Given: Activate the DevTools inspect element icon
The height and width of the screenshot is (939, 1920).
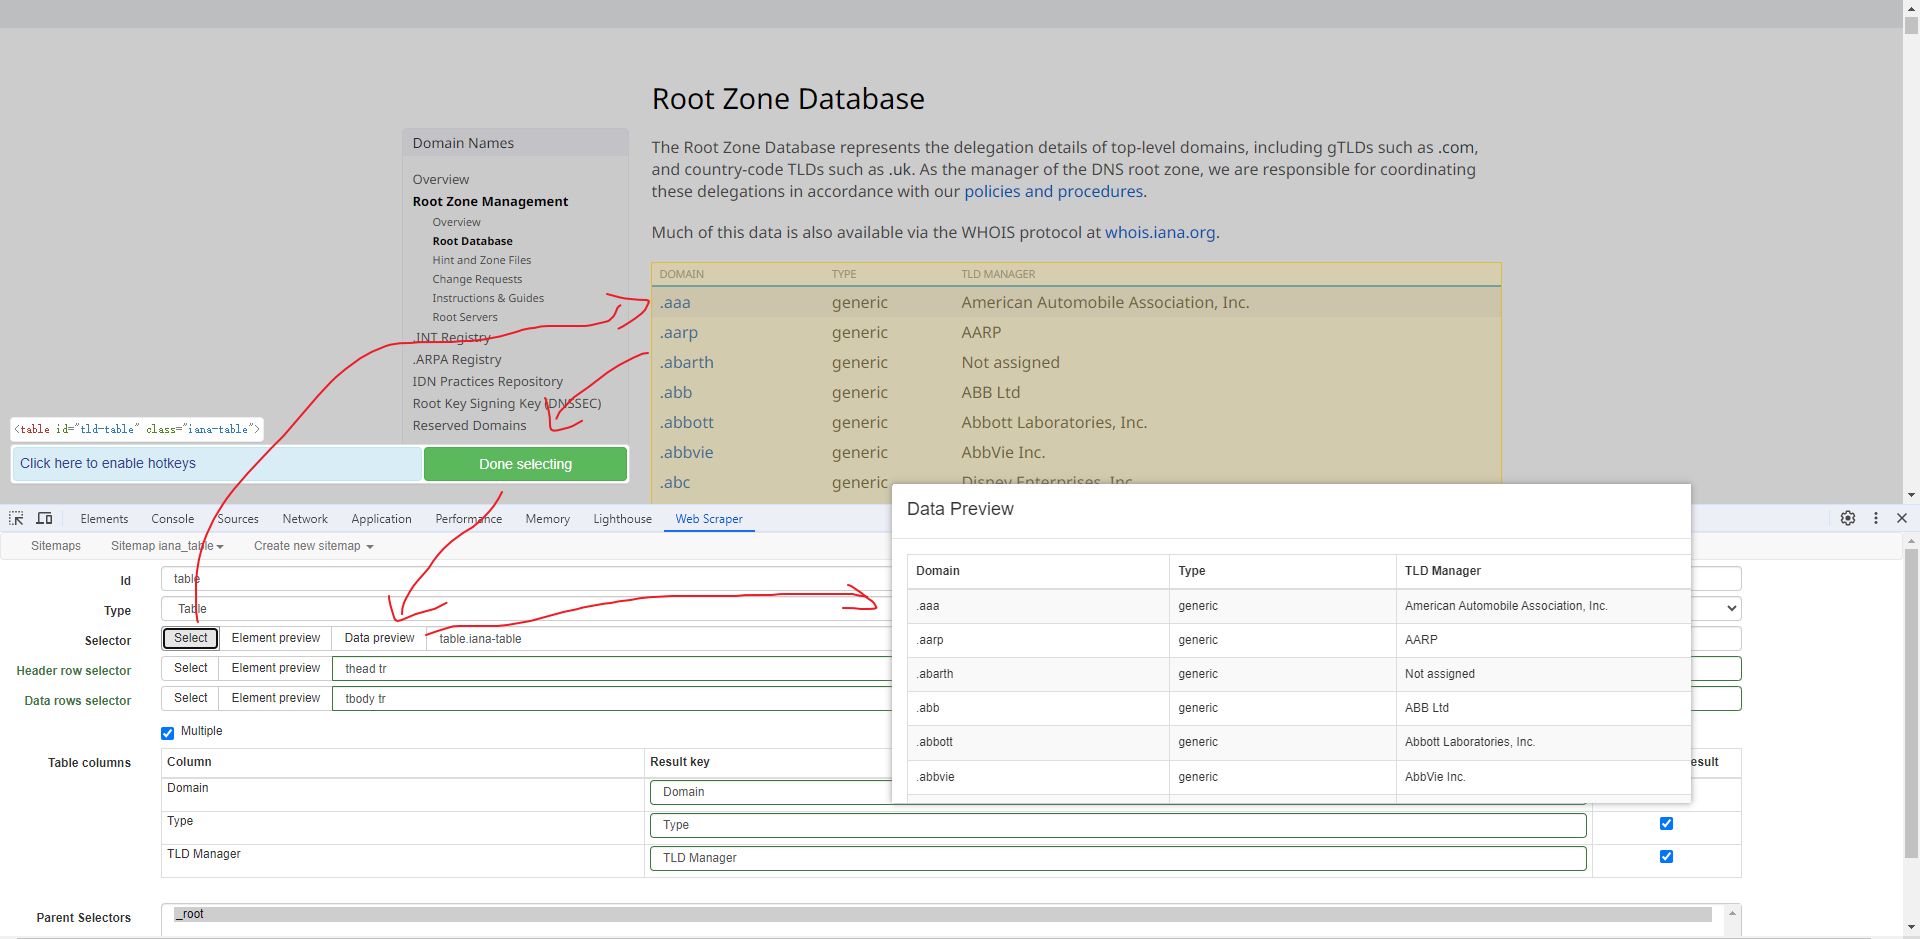Looking at the screenshot, I should tap(16, 518).
